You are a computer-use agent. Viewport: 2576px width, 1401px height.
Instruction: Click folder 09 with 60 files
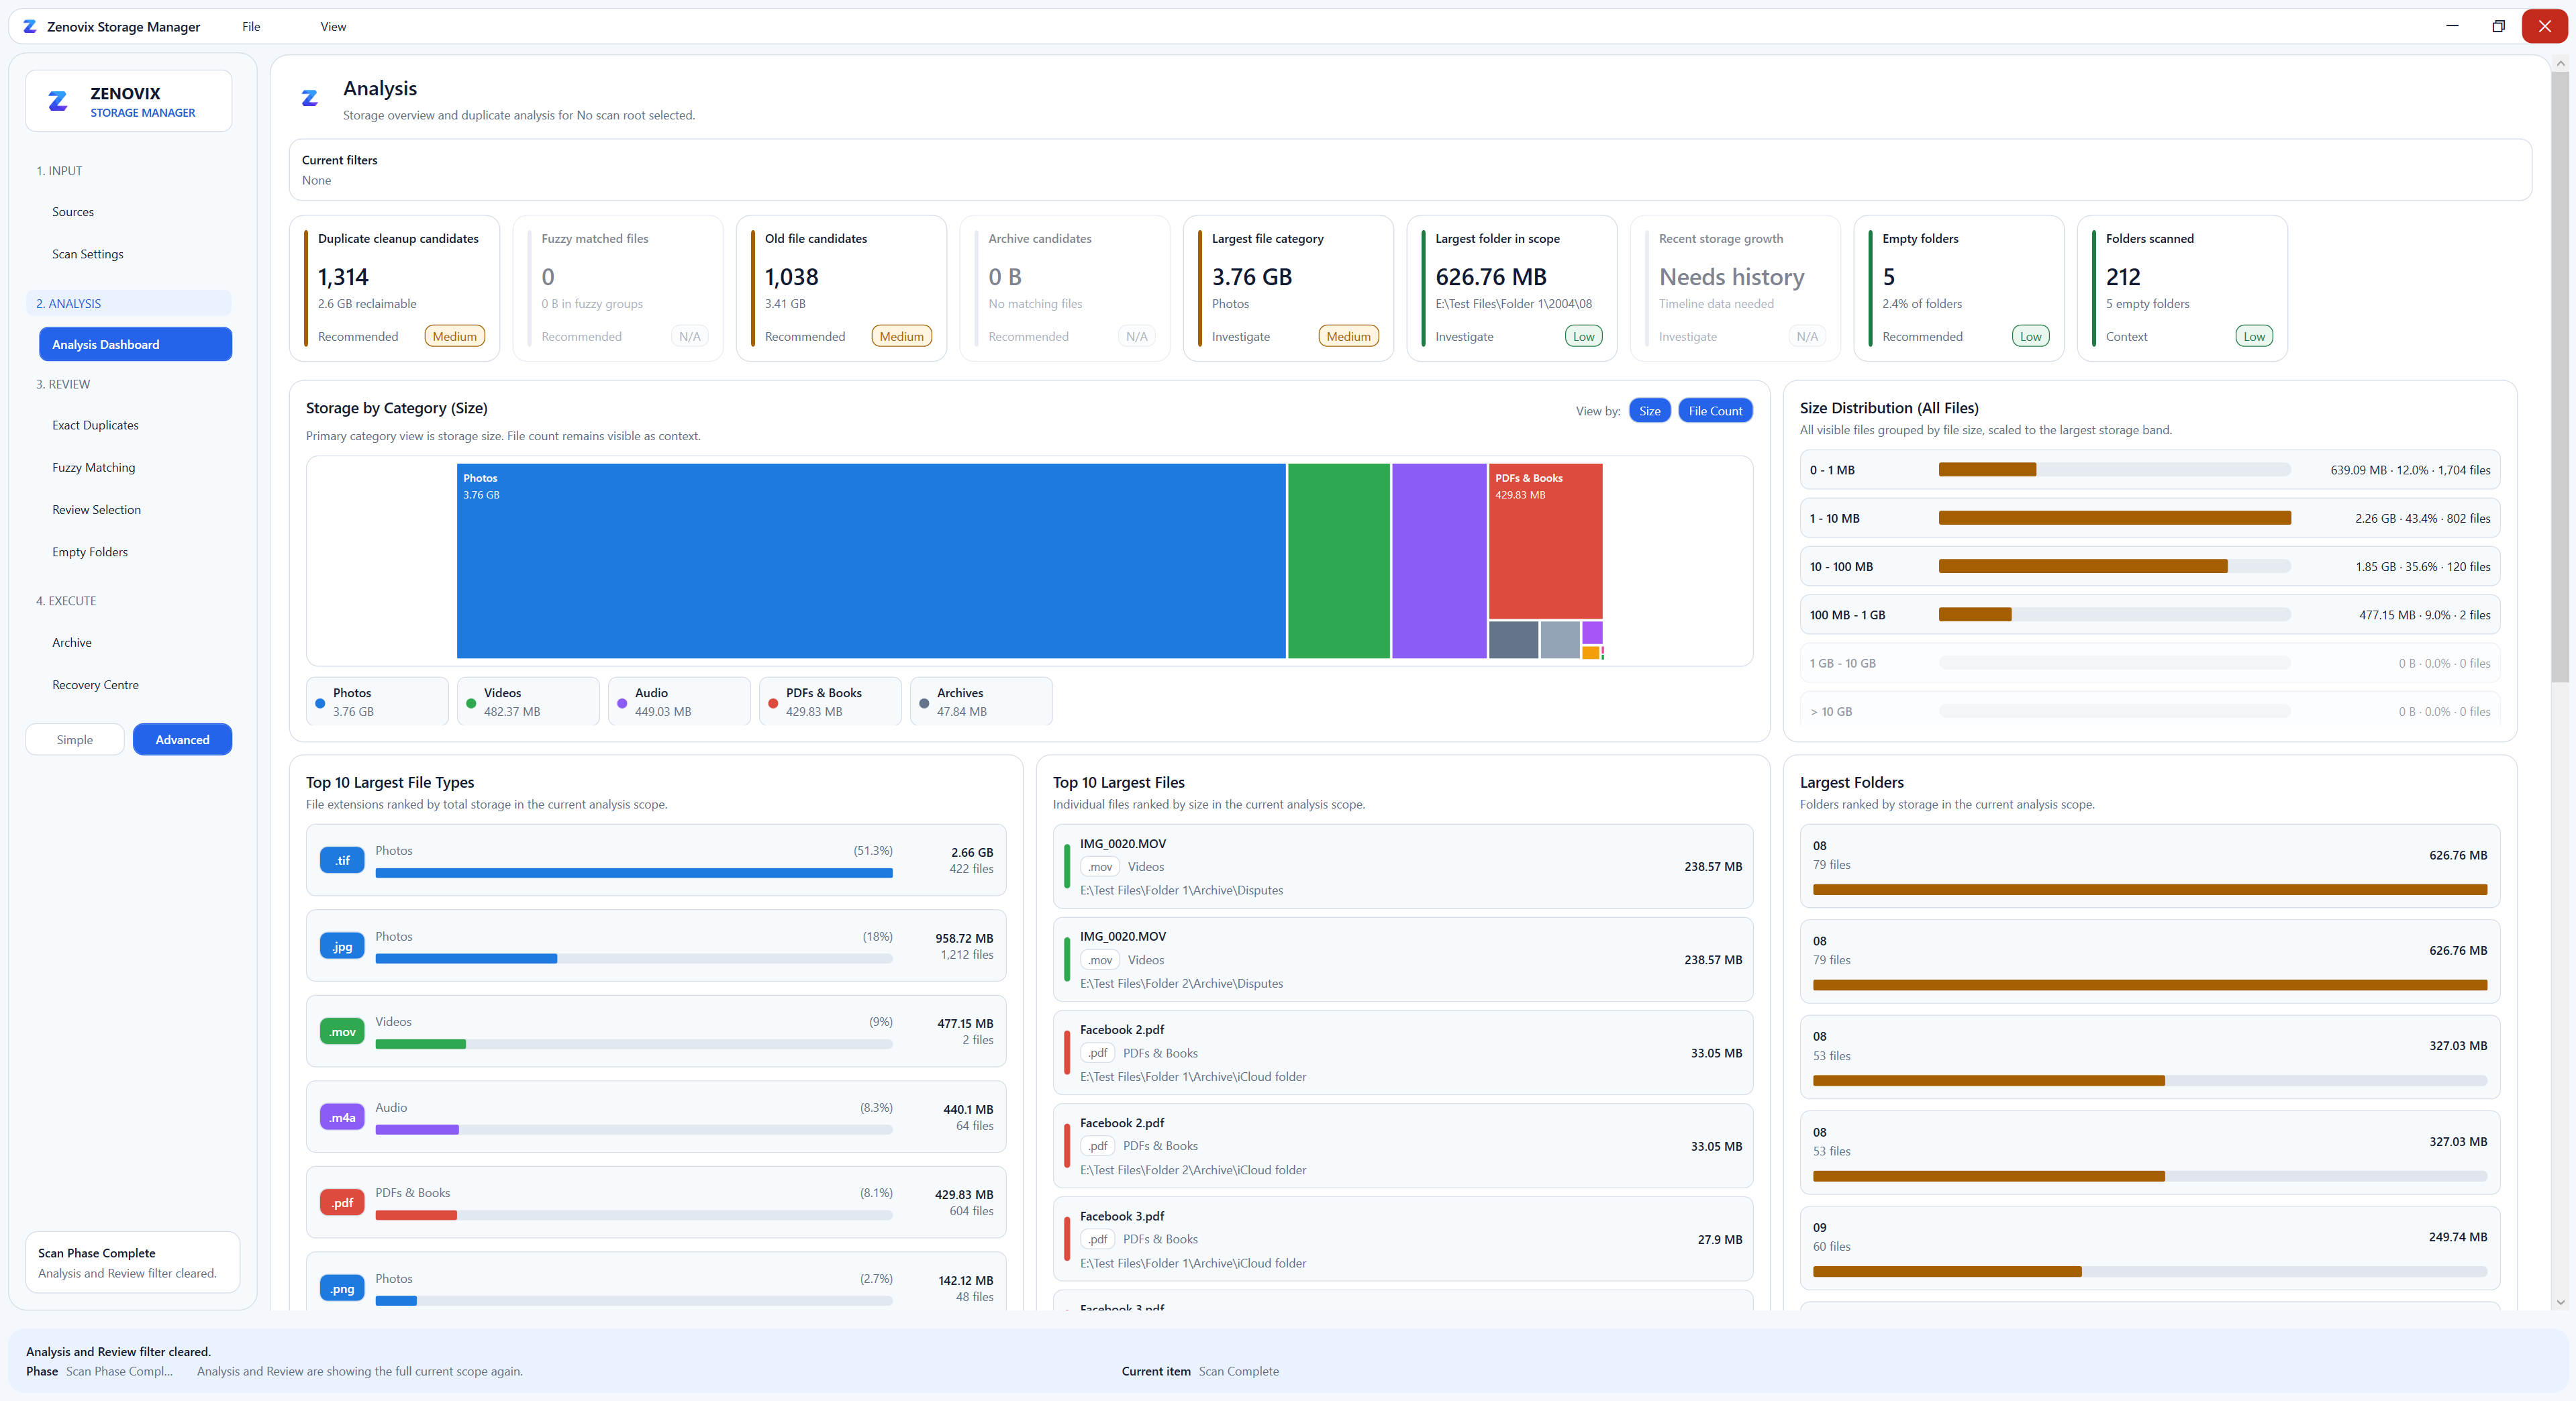coord(2149,1248)
